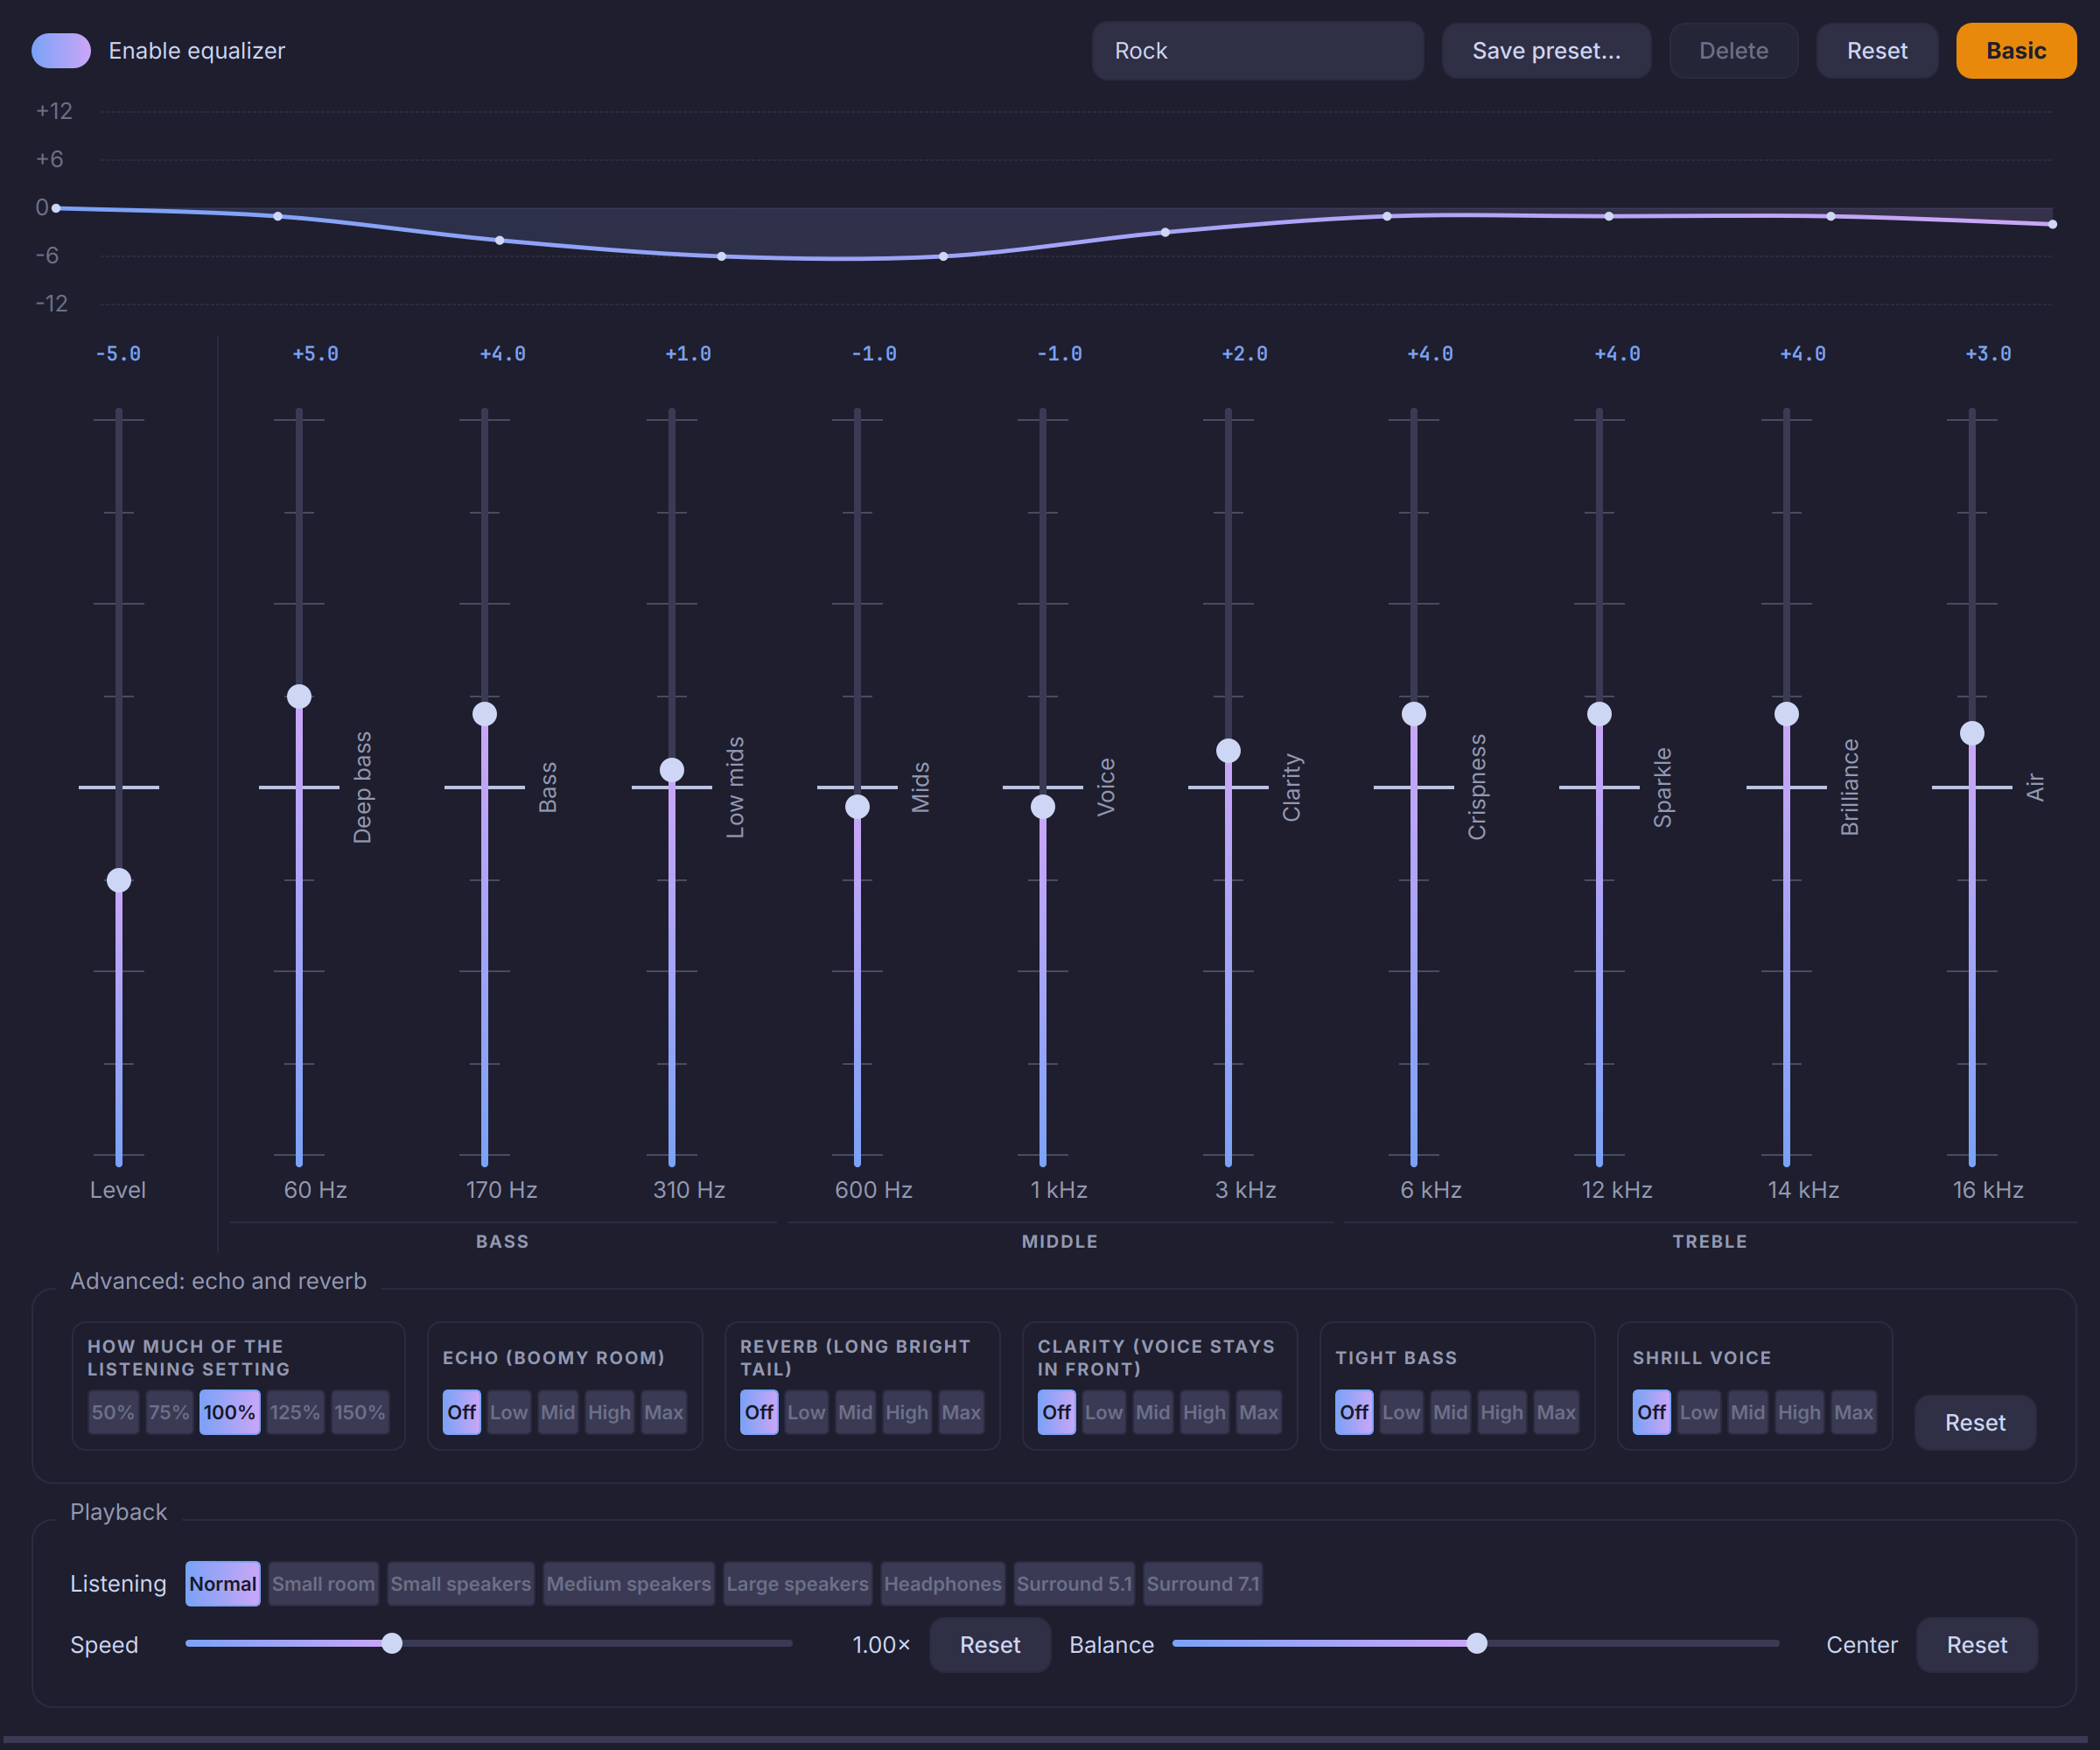Set Clarity voice stays in front to Mid
The height and width of the screenshot is (1750, 2100).
tap(1152, 1412)
